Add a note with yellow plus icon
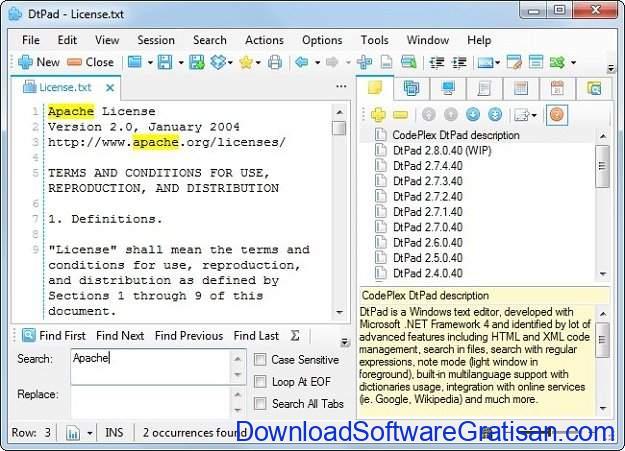Image resolution: width=625 pixels, height=451 pixels. coord(378,115)
